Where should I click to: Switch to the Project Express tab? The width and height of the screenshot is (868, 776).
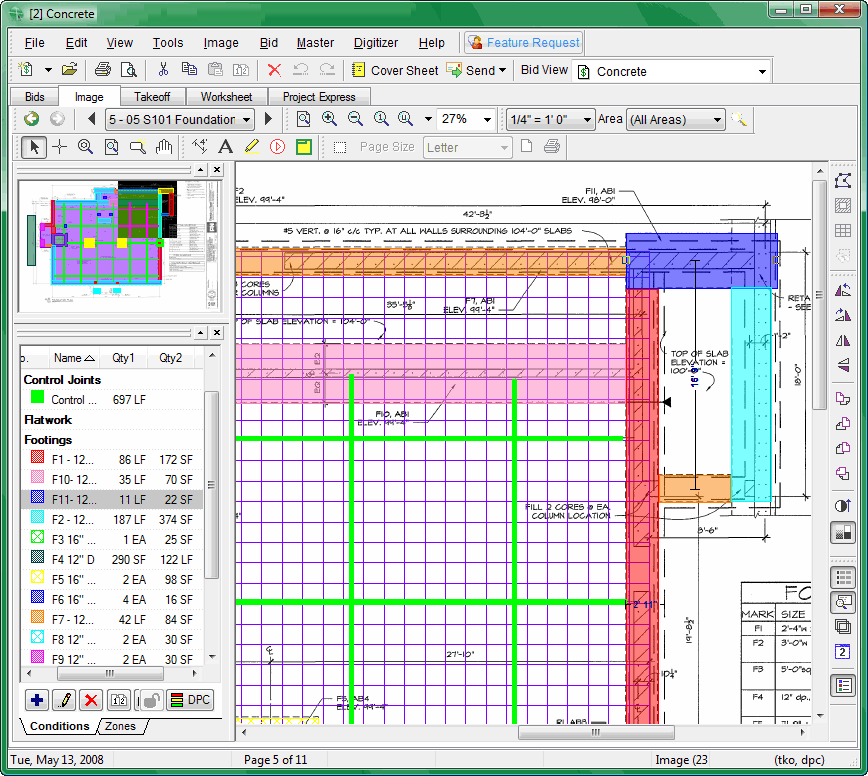[x=319, y=97]
